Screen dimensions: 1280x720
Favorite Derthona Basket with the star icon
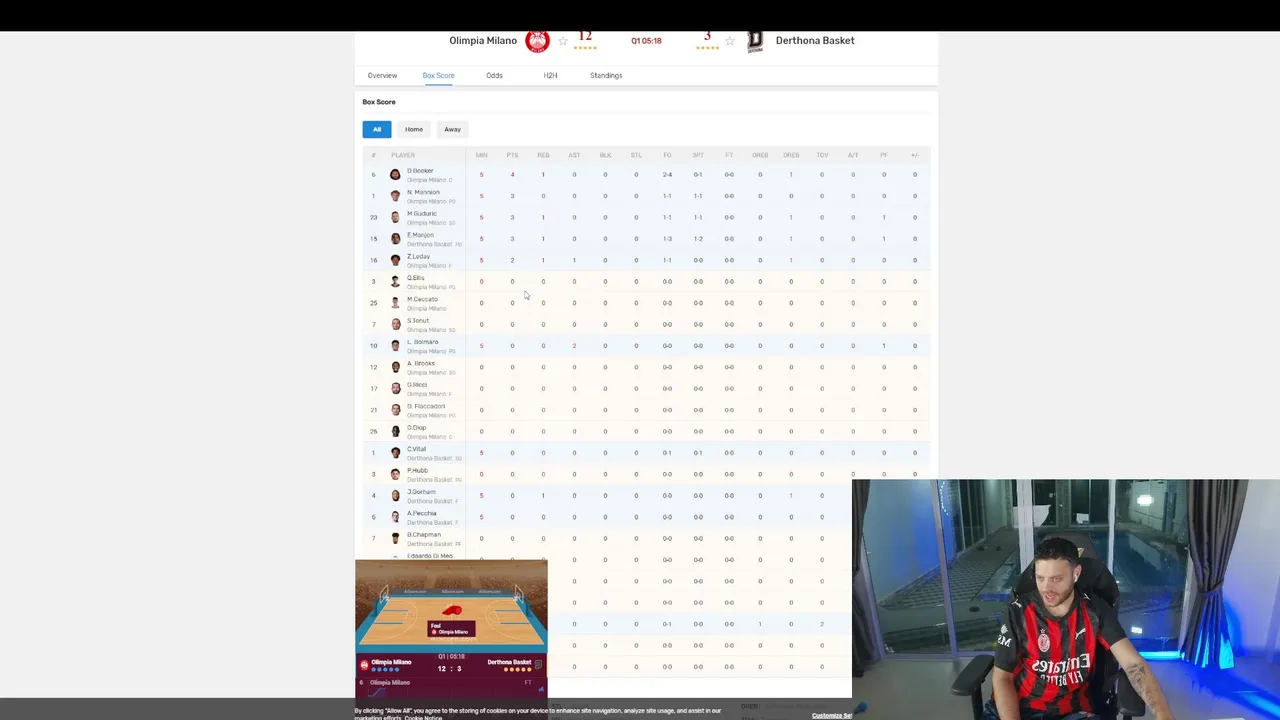coord(729,41)
